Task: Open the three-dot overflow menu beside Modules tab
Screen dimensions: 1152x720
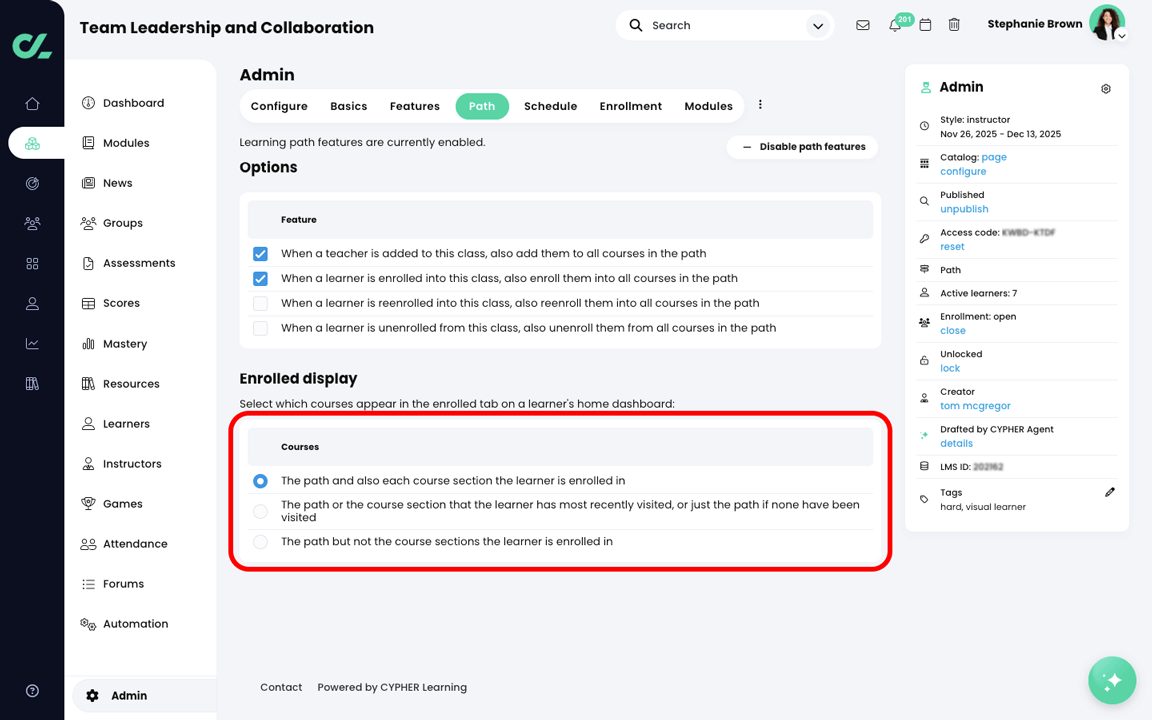Action: click(x=760, y=105)
